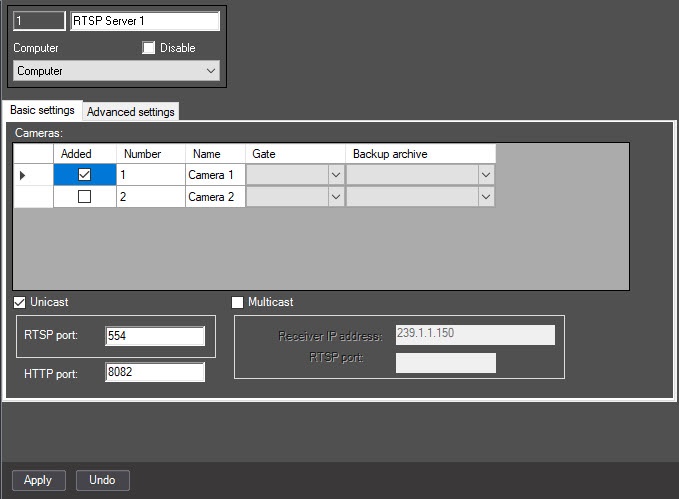Open Backup archive dropdown for Camera 2
Viewport: 679px width, 499px height.
pos(486,197)
